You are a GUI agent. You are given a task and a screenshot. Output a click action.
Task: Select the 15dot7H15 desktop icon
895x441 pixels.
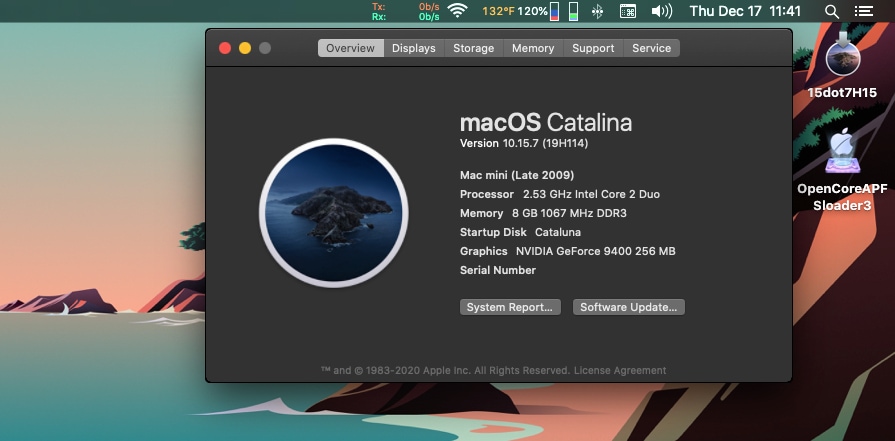[x=842, y=66]
